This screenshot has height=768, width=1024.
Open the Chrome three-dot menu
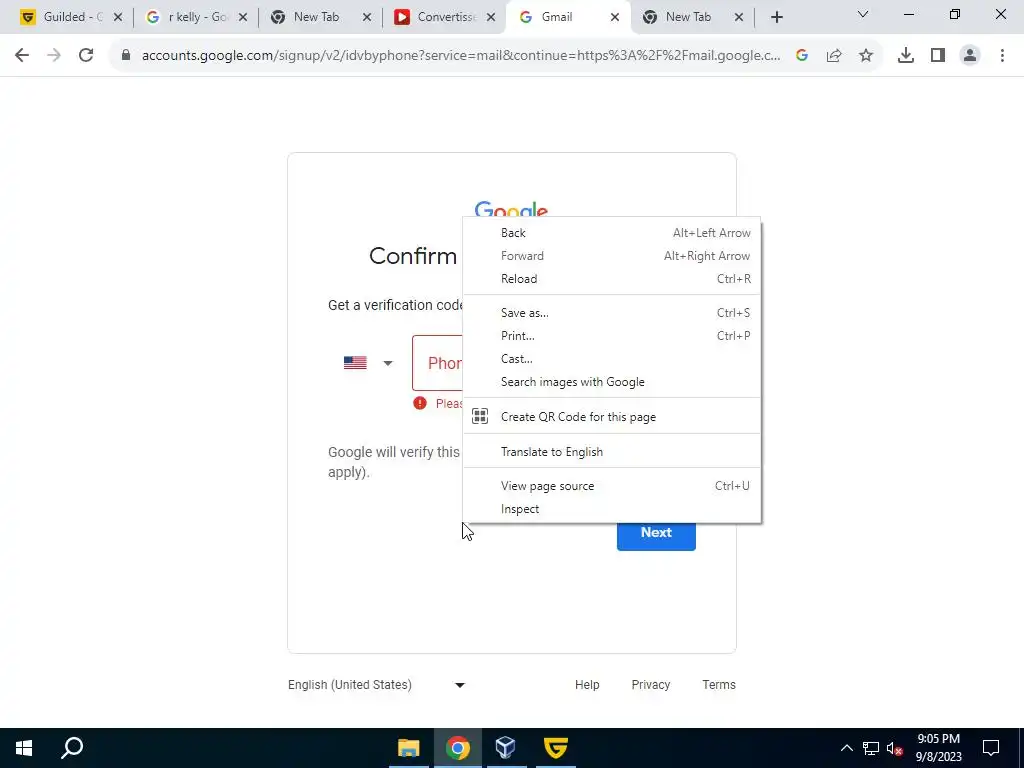coord(1002,56)
